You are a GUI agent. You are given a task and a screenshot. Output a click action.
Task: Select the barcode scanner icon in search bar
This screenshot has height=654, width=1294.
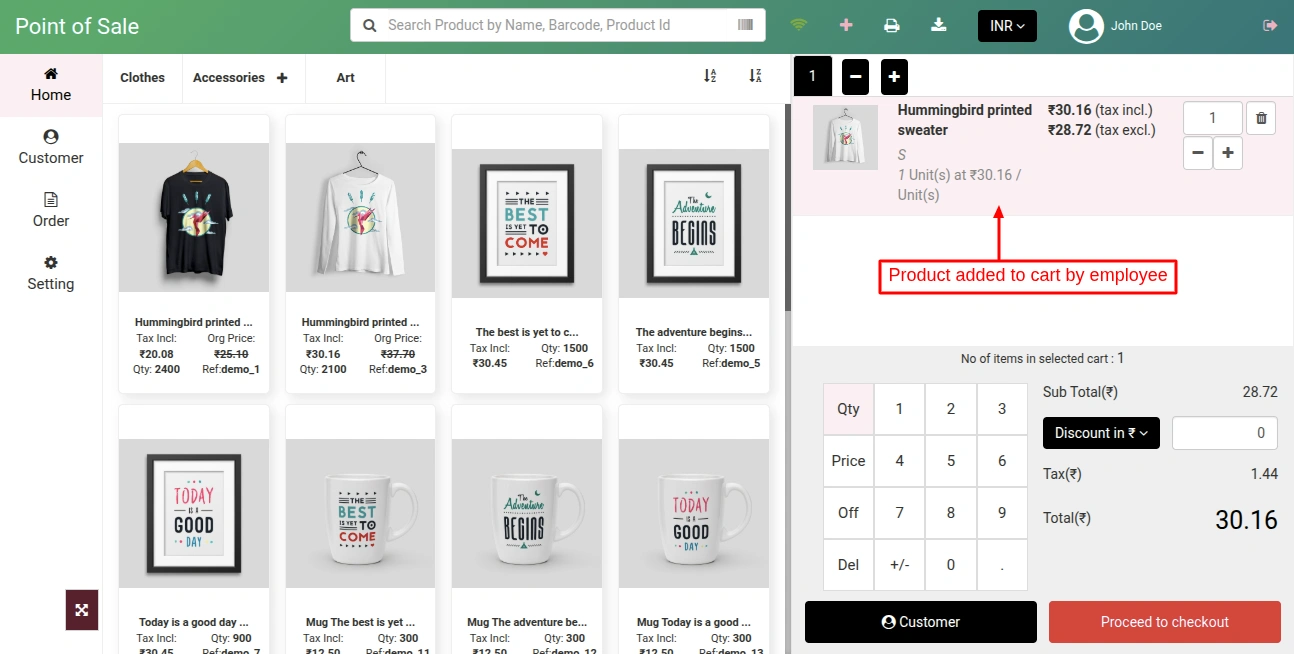(x=745, y=24)
